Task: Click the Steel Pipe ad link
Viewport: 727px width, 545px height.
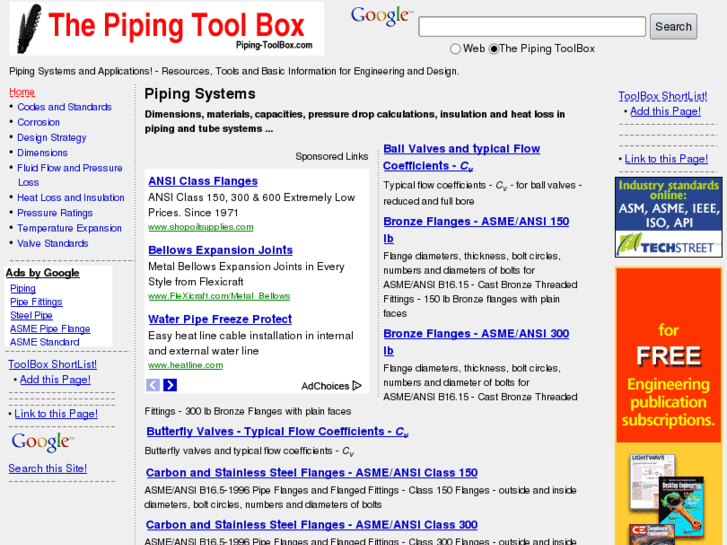Action: [x=31, y=315]
